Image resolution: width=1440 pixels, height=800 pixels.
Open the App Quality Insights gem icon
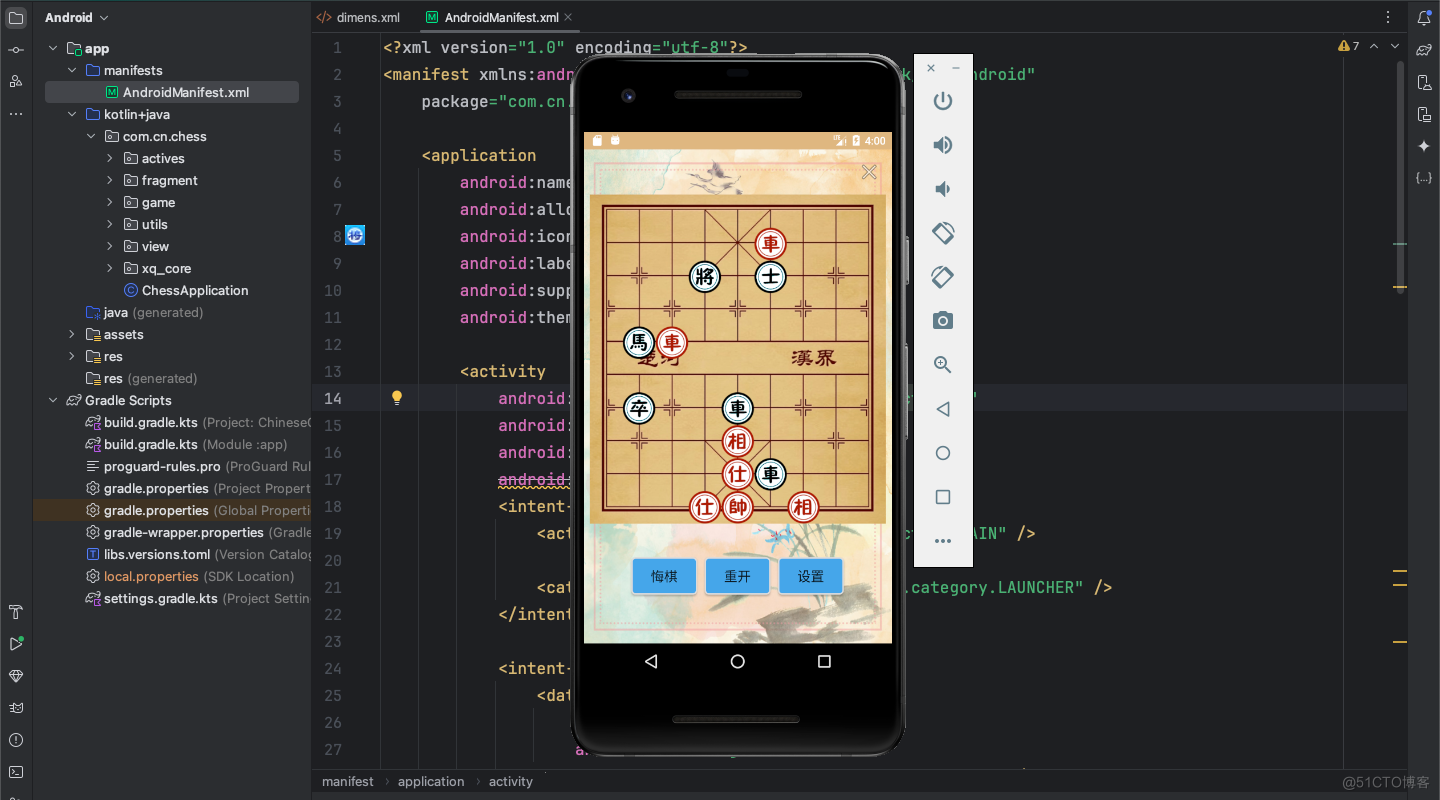pyautogui.click(x=16, y=676)
